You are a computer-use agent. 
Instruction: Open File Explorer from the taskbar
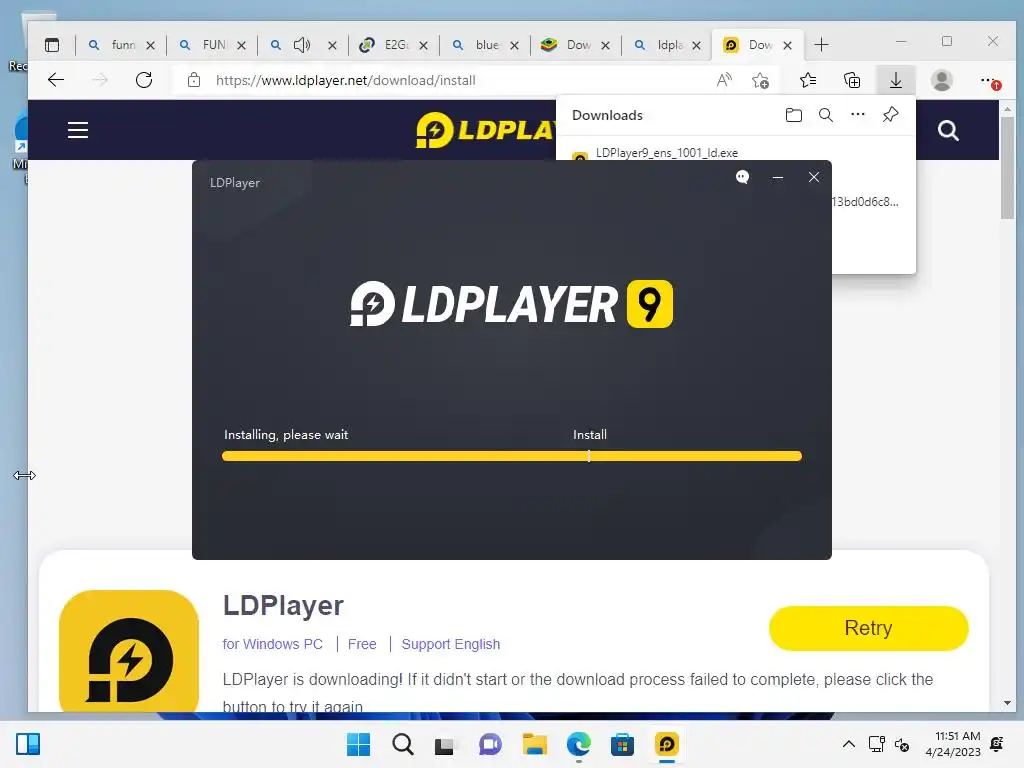coord(534,744)
